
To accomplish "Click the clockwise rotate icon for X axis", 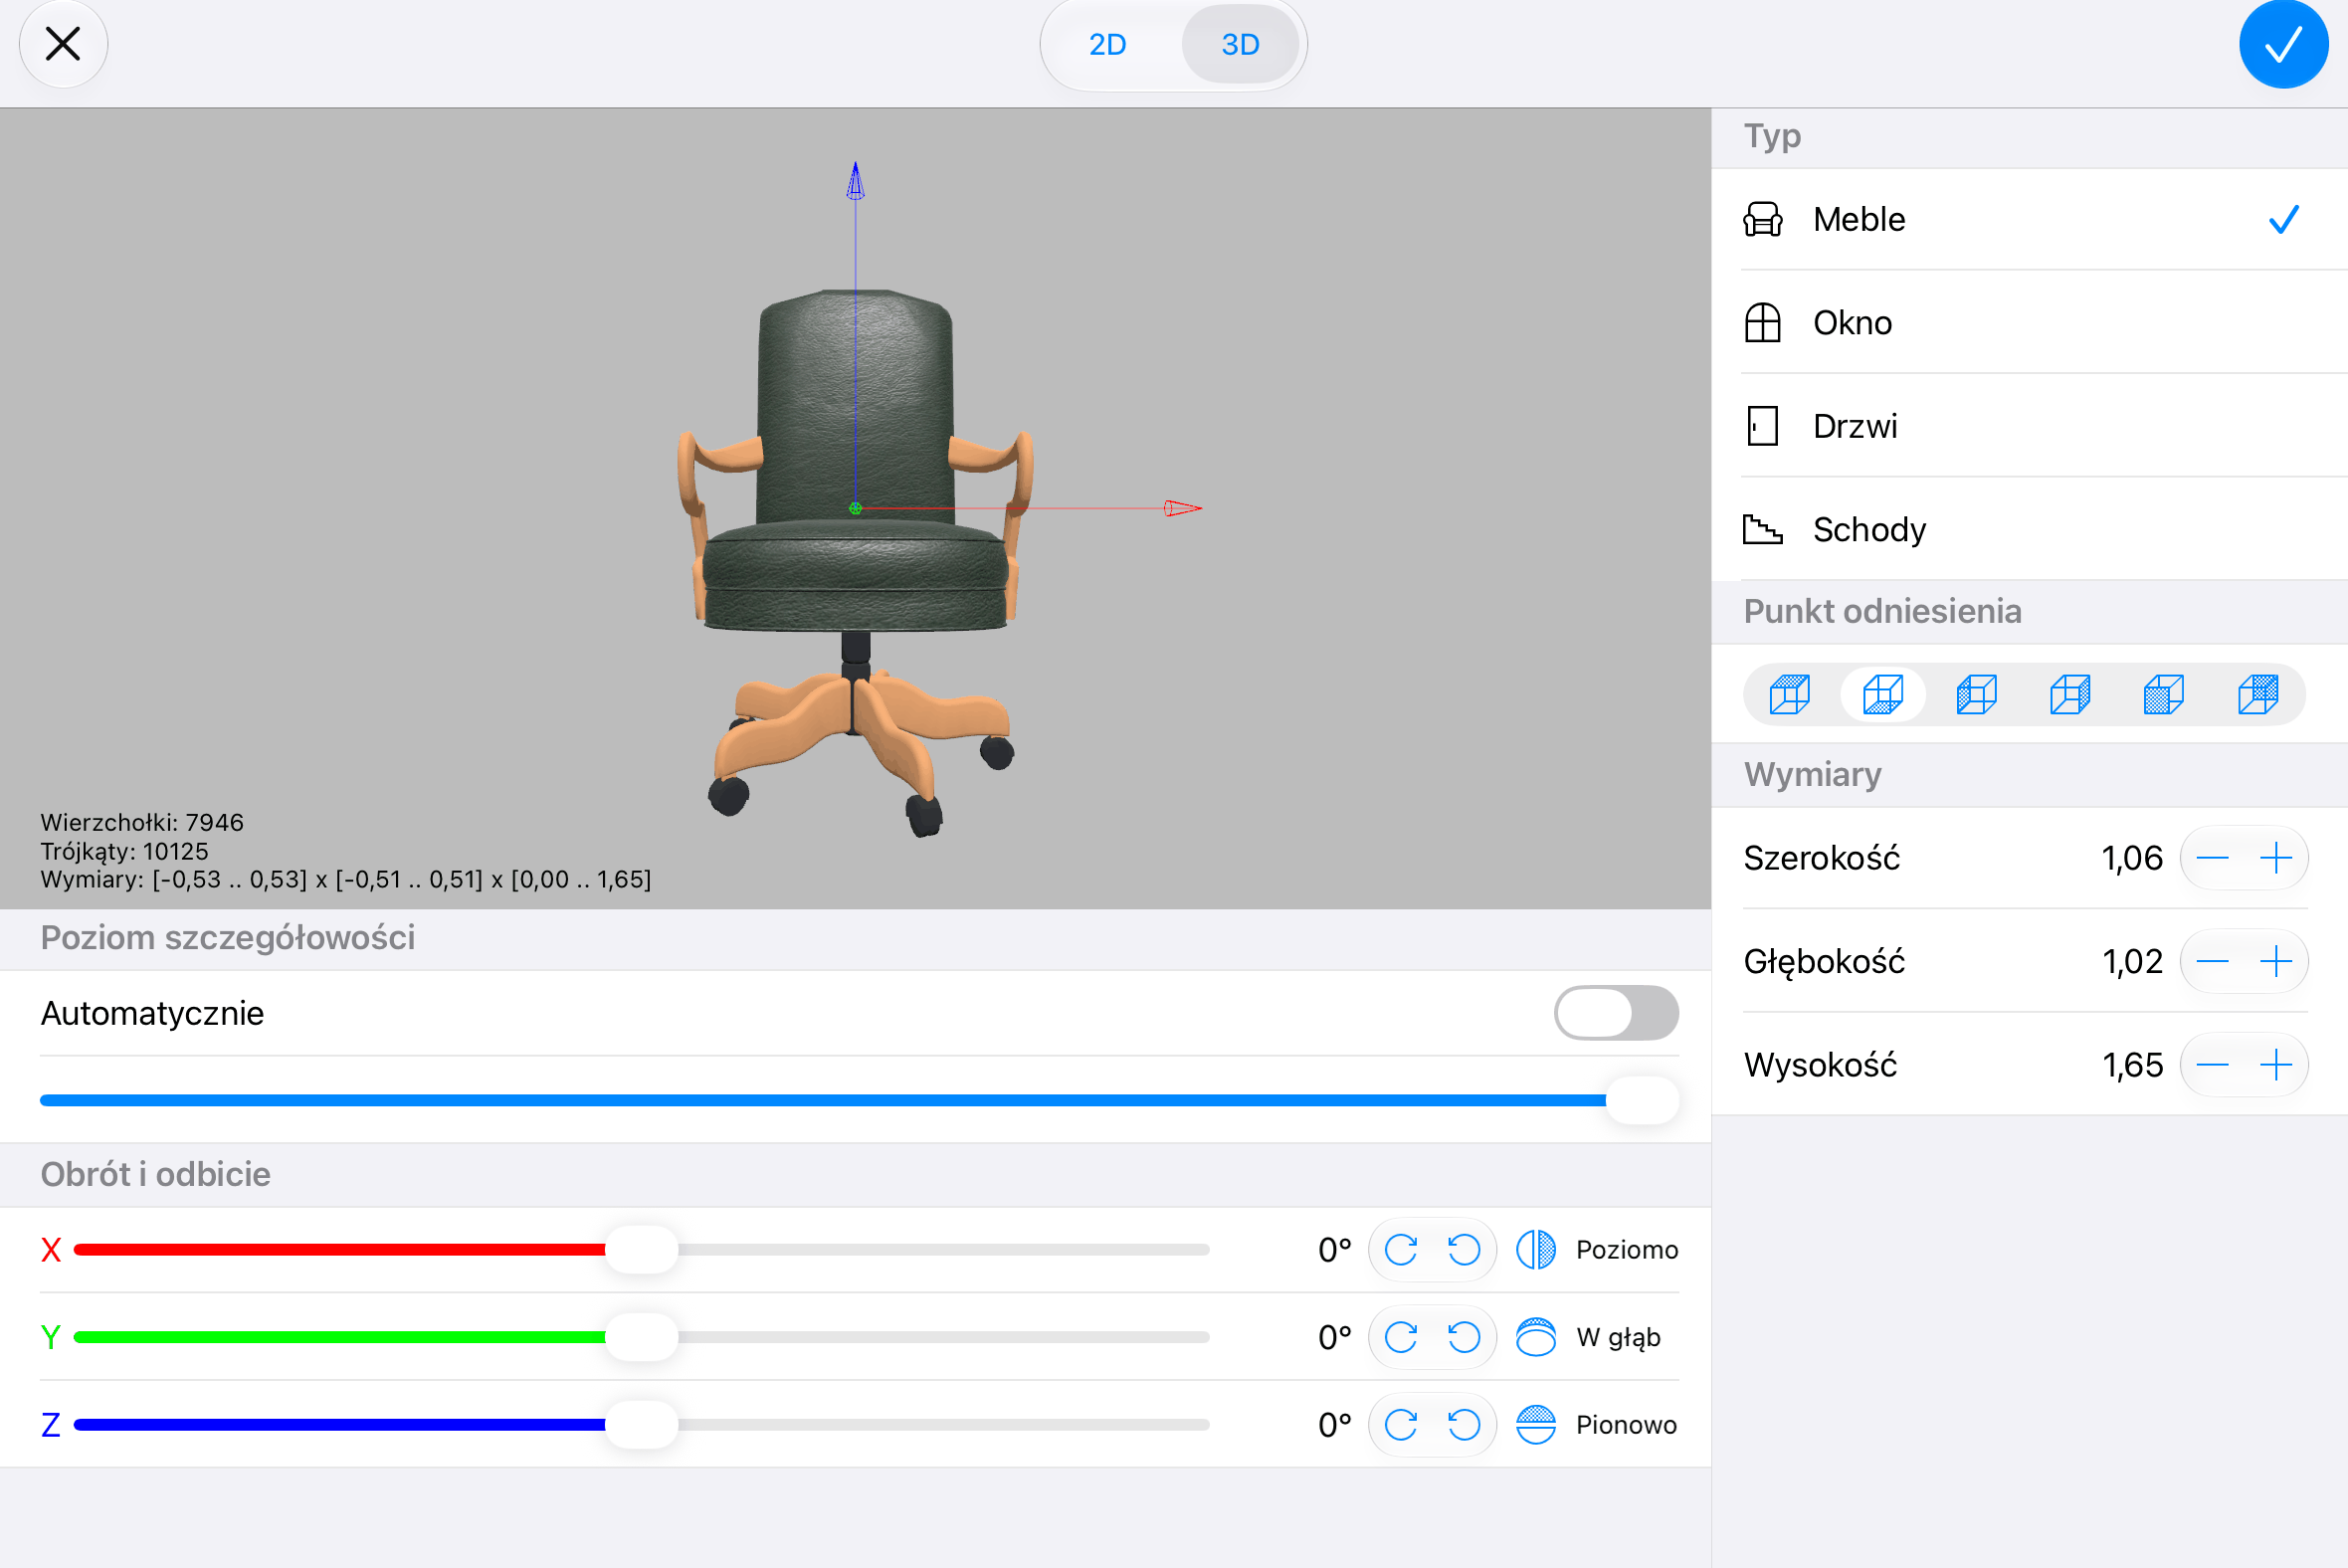I will point(1400,1249).
